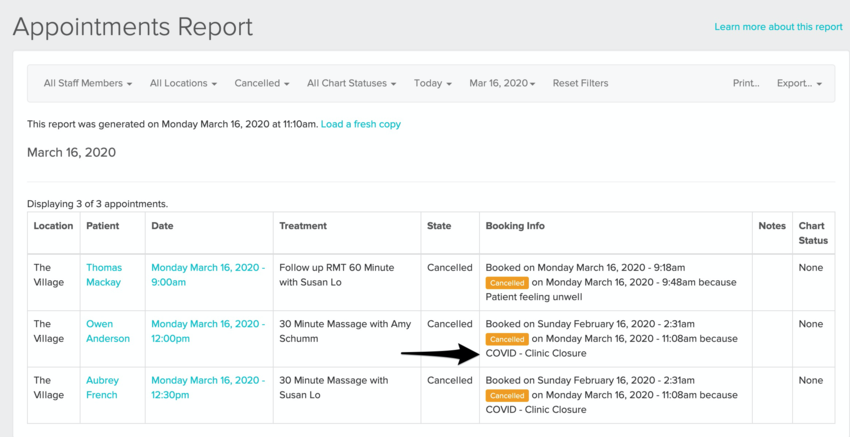This screenshot has height=437, width=850.
Task: Open the Monday March 16 12:30pm appointment
Action: click(x=208, y=387)
